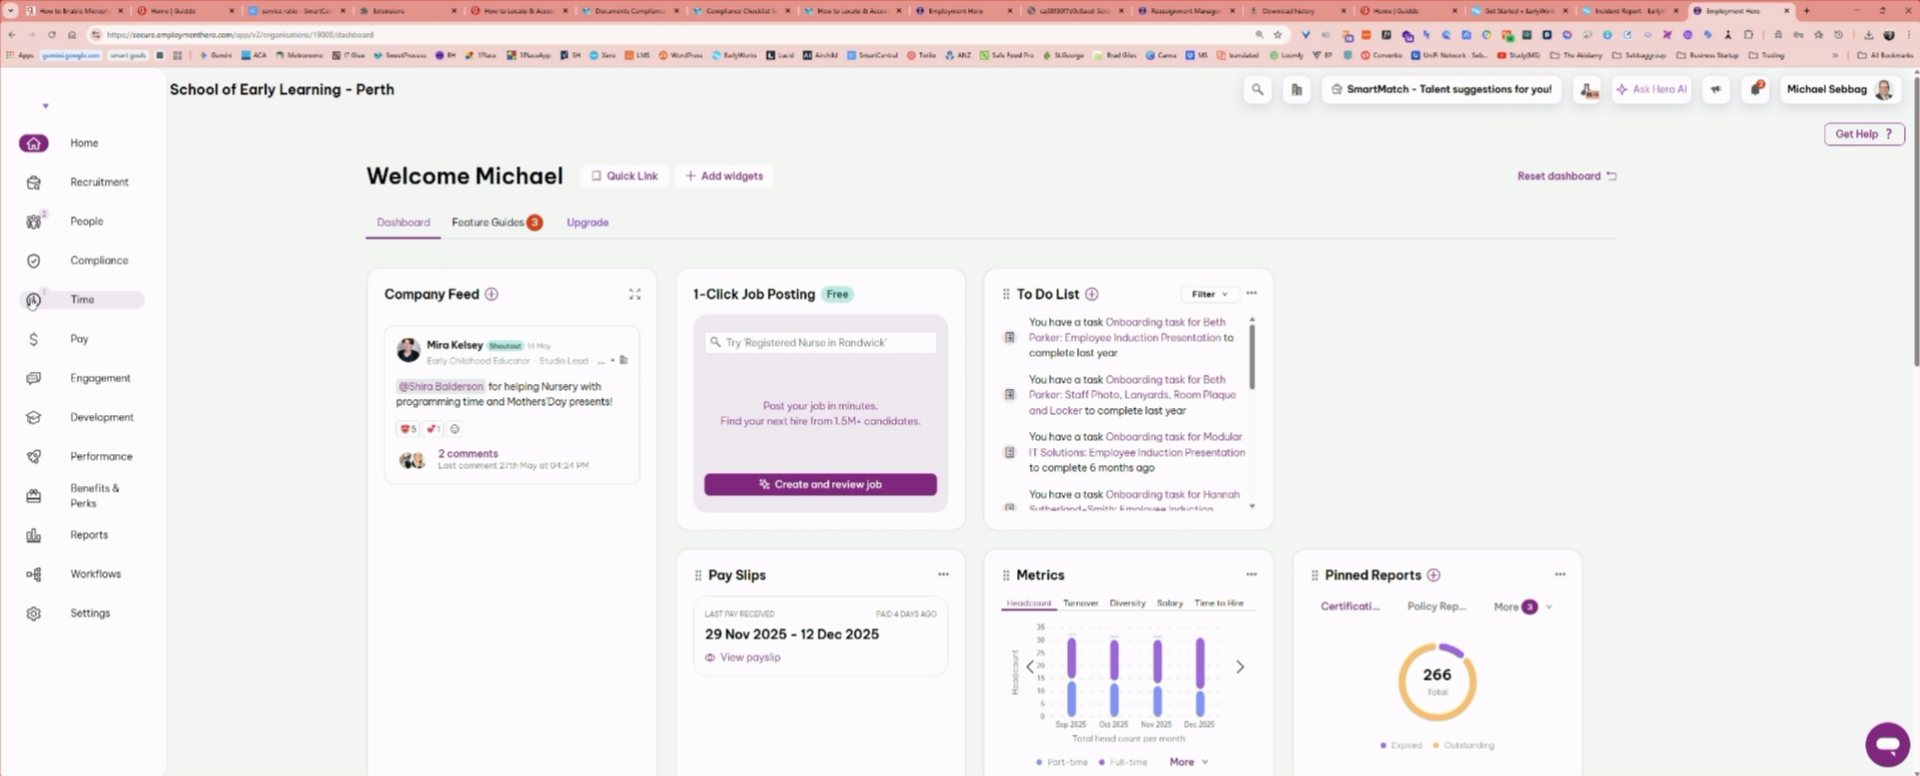The width and height of the screenshot is (1920, 776).
Task: Click the To Do List scrollbar
Action: 1251,357
